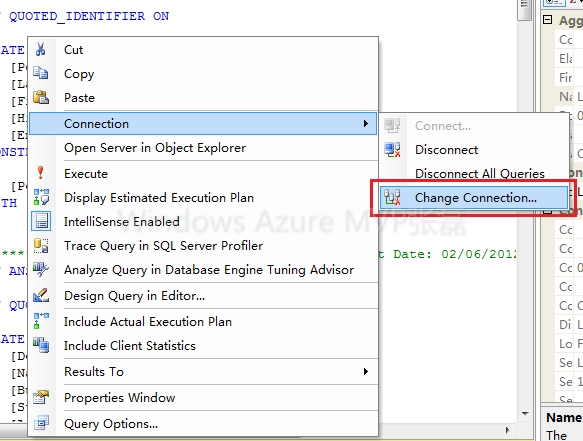Screen dimensions: 583x441
Task: Expand the Results To submenu arrow
Action: click(x=366, y=371)
